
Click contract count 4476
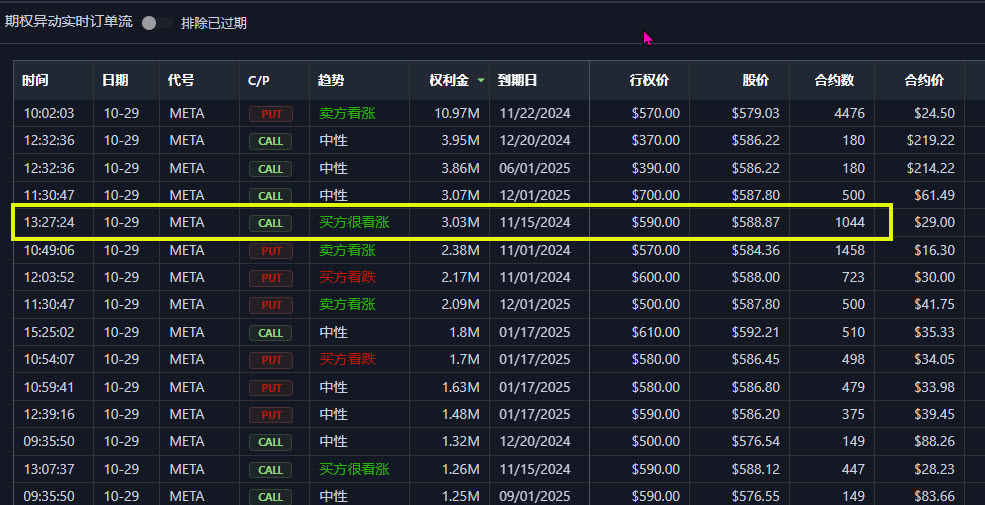(850, 114)
